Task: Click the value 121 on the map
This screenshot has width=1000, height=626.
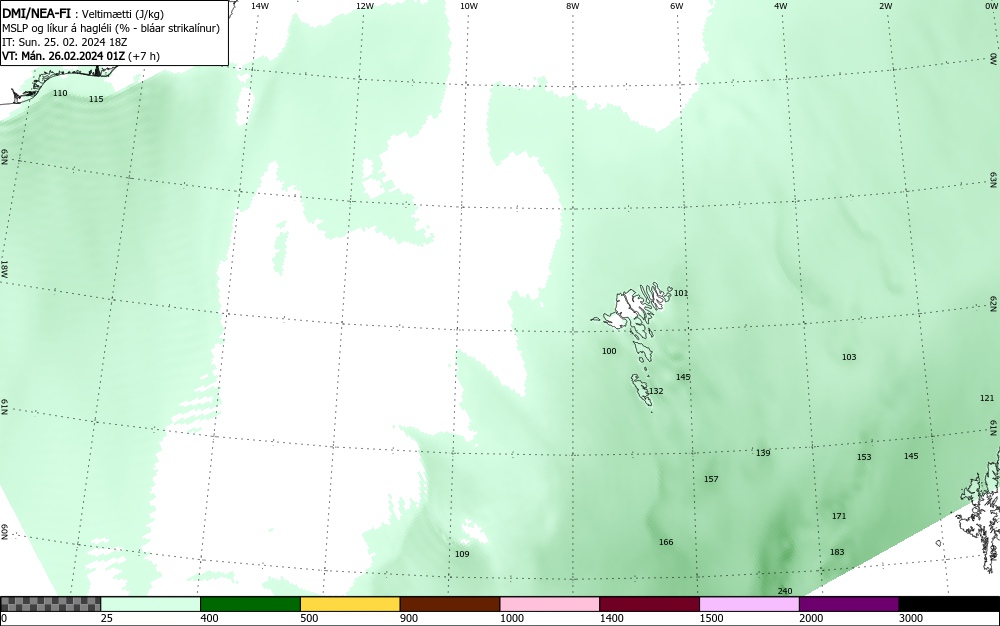Action: 987,398
